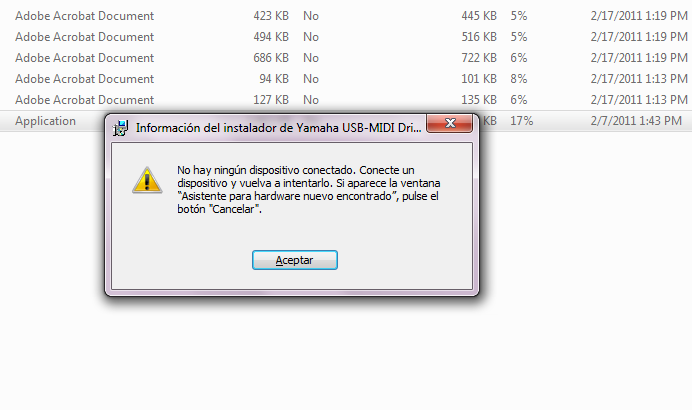This screenshot has height=410, width=692.
Task: Select the 127 KB Adobe Acrobat Document row
Action: pyautogui.click(x=346, y=100)
